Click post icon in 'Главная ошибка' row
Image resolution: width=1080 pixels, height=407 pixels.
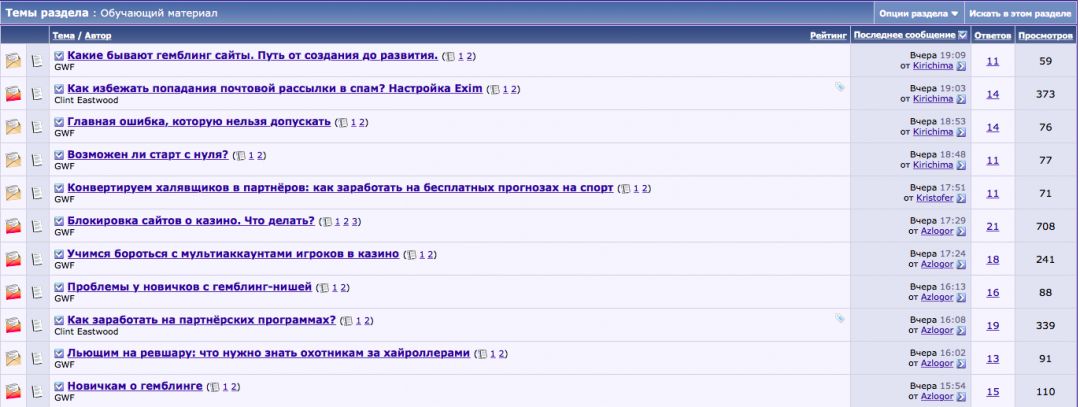click(x=37, y=127)
